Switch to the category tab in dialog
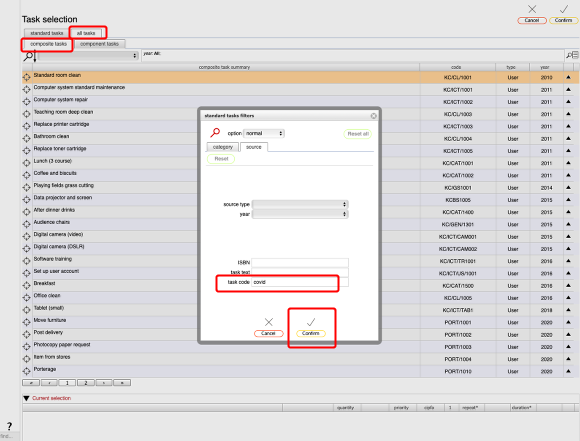This screenshot has height=441, width=580. click(x=223, y=147)
